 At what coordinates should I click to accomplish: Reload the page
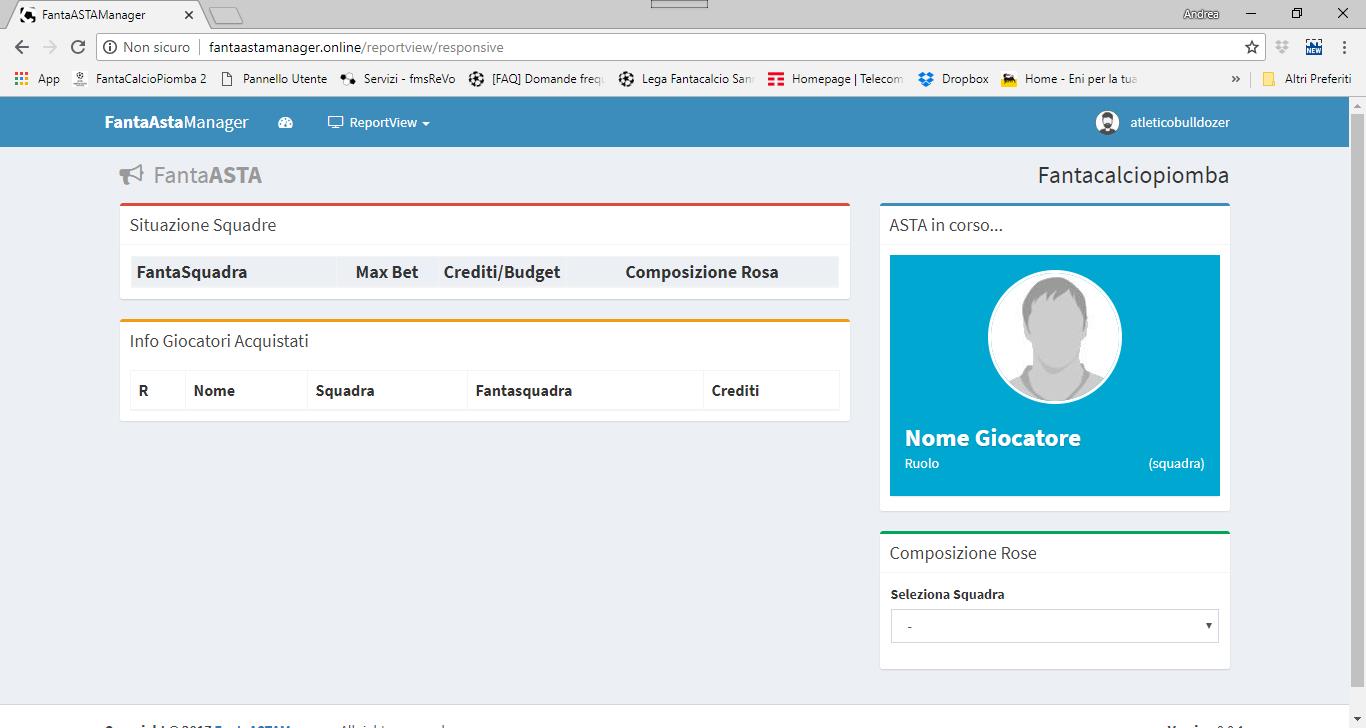pyautogui.click(x=78, y=47)
